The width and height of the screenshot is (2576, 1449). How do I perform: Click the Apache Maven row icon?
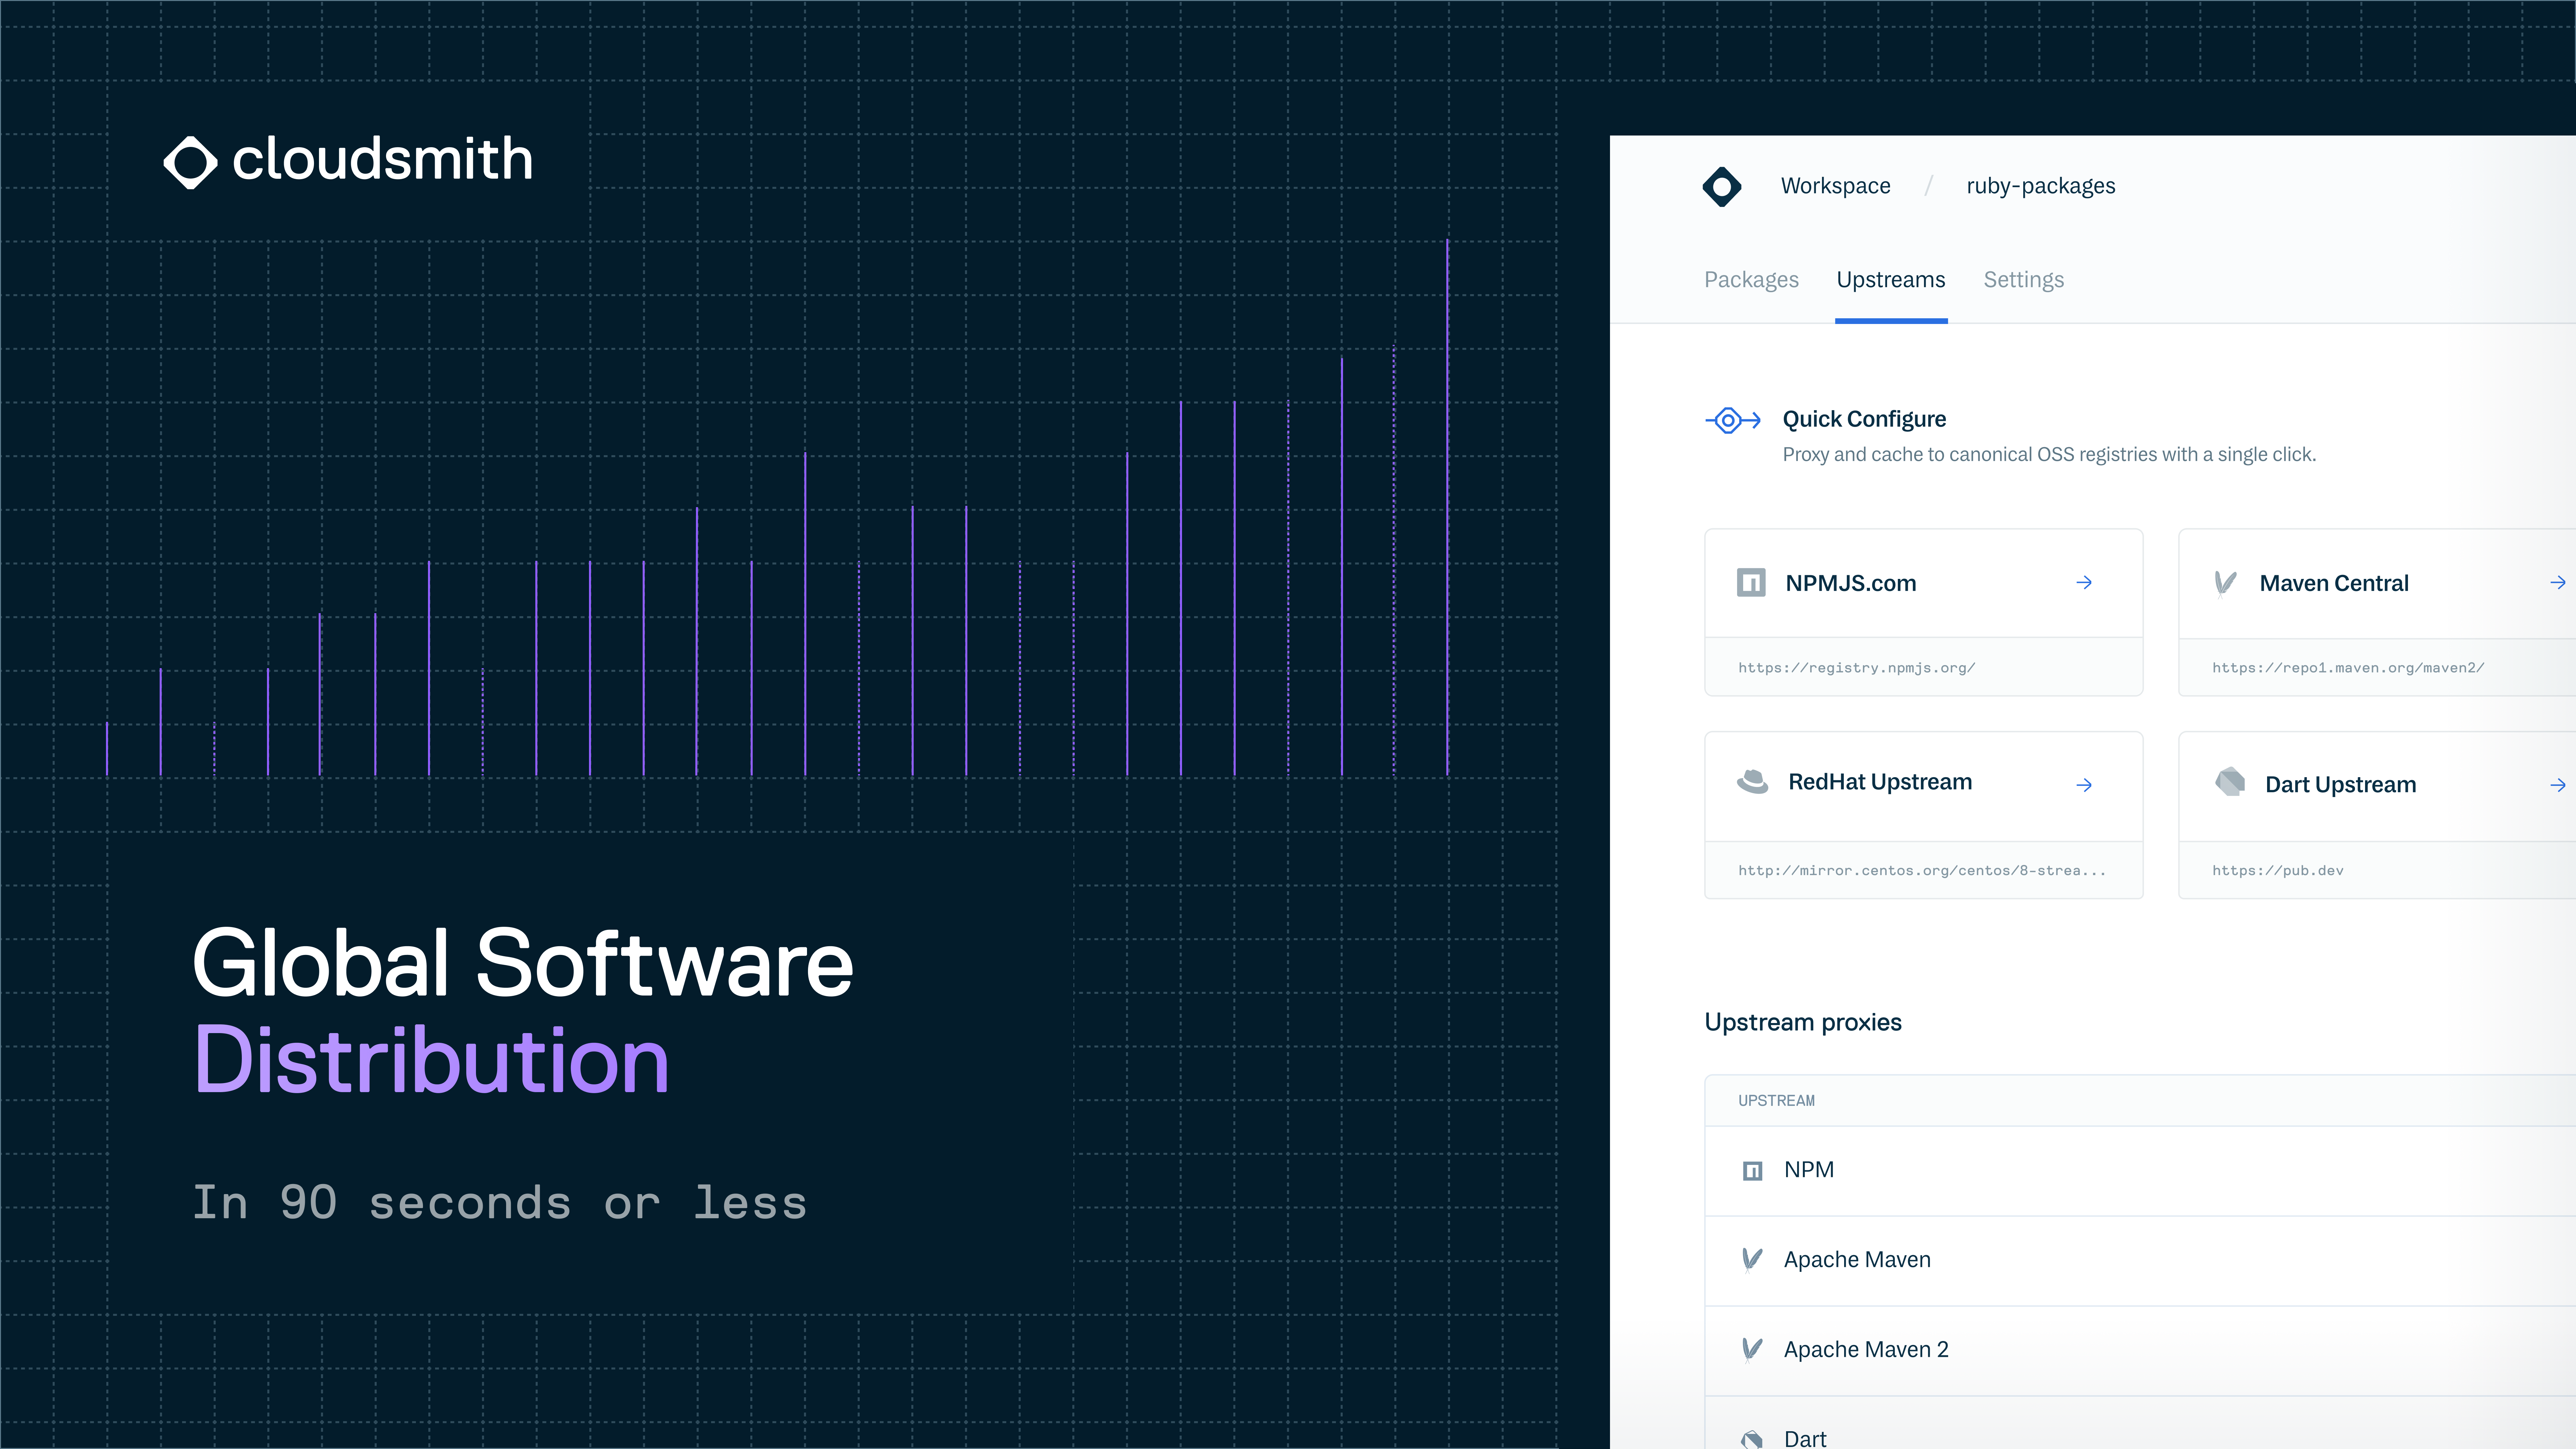tap(1752, 1260)
